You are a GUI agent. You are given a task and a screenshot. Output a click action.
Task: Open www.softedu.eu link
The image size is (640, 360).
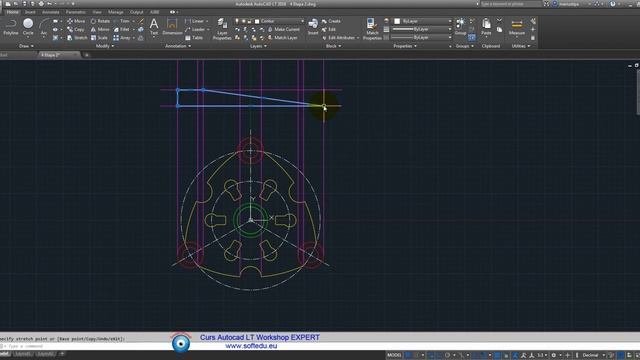(251, 346)
